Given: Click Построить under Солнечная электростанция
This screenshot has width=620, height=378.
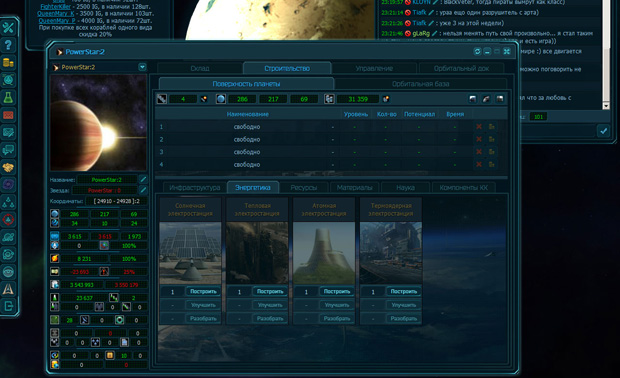Looking at the screenshot, I should pos(203,291).
